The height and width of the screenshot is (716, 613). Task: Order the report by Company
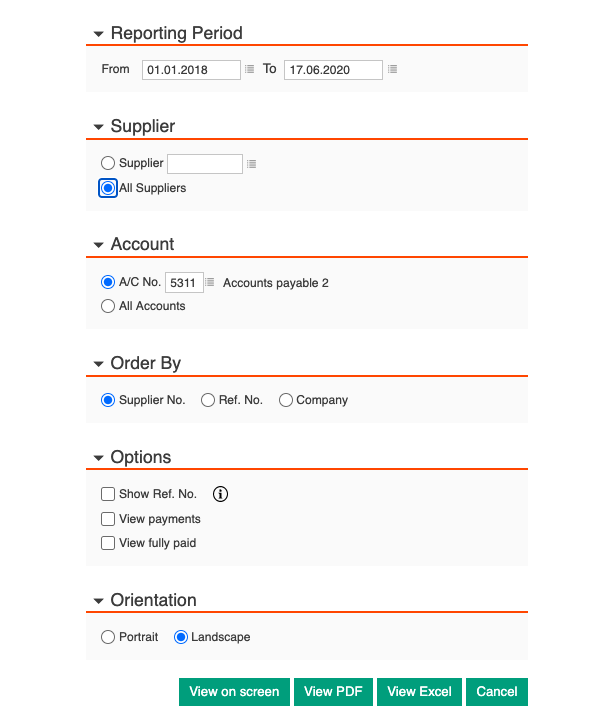(x=286, y=400)
